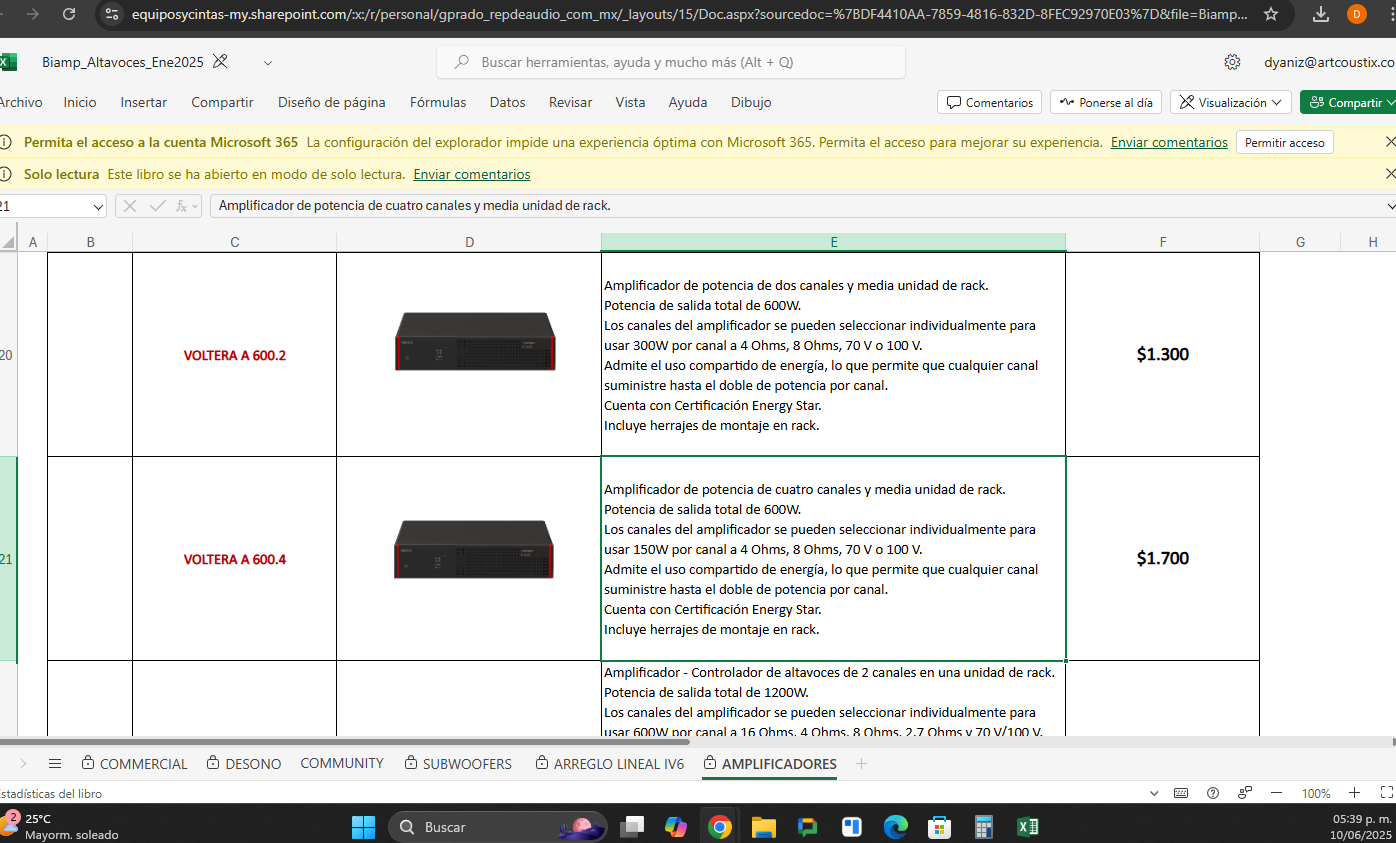The height and width of the screenshot is (843, 1396).
Task: Open Enviar comentarios link in Microsoft 365 banner
Action: tap(1169, 142)
